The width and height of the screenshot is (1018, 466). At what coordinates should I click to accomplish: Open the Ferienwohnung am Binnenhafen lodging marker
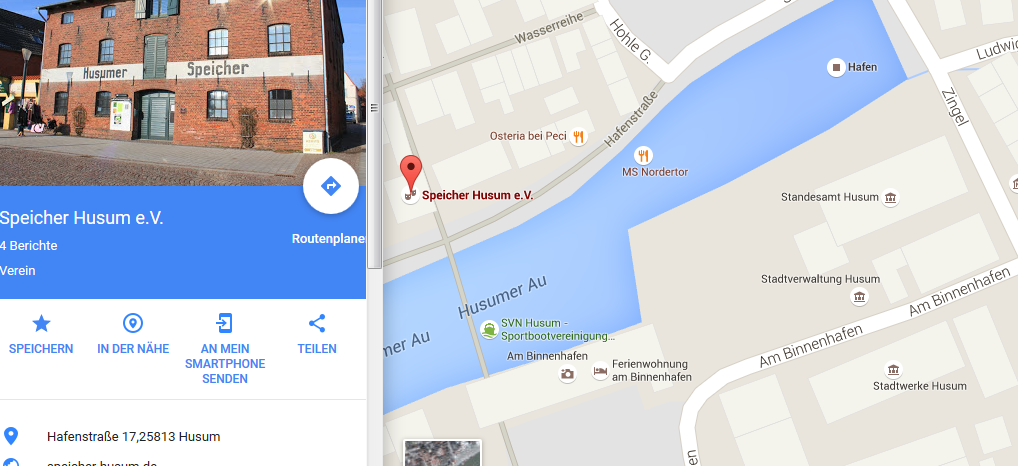tap(601, 371)
